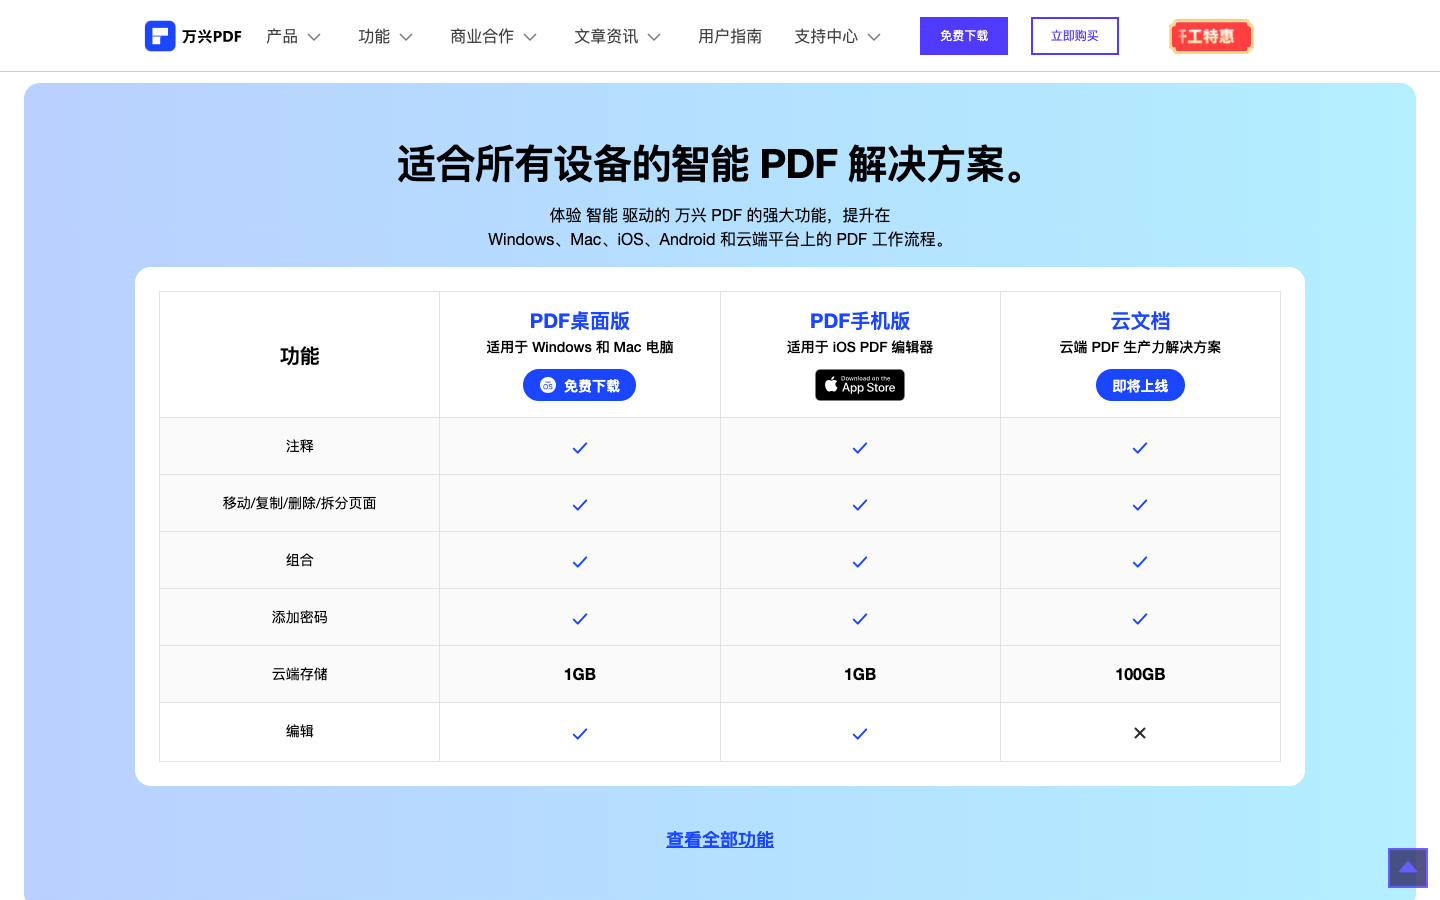Viewport: 1440px width, 900px height.
Task: Open the 功能 dropdown
Action: 386,35
